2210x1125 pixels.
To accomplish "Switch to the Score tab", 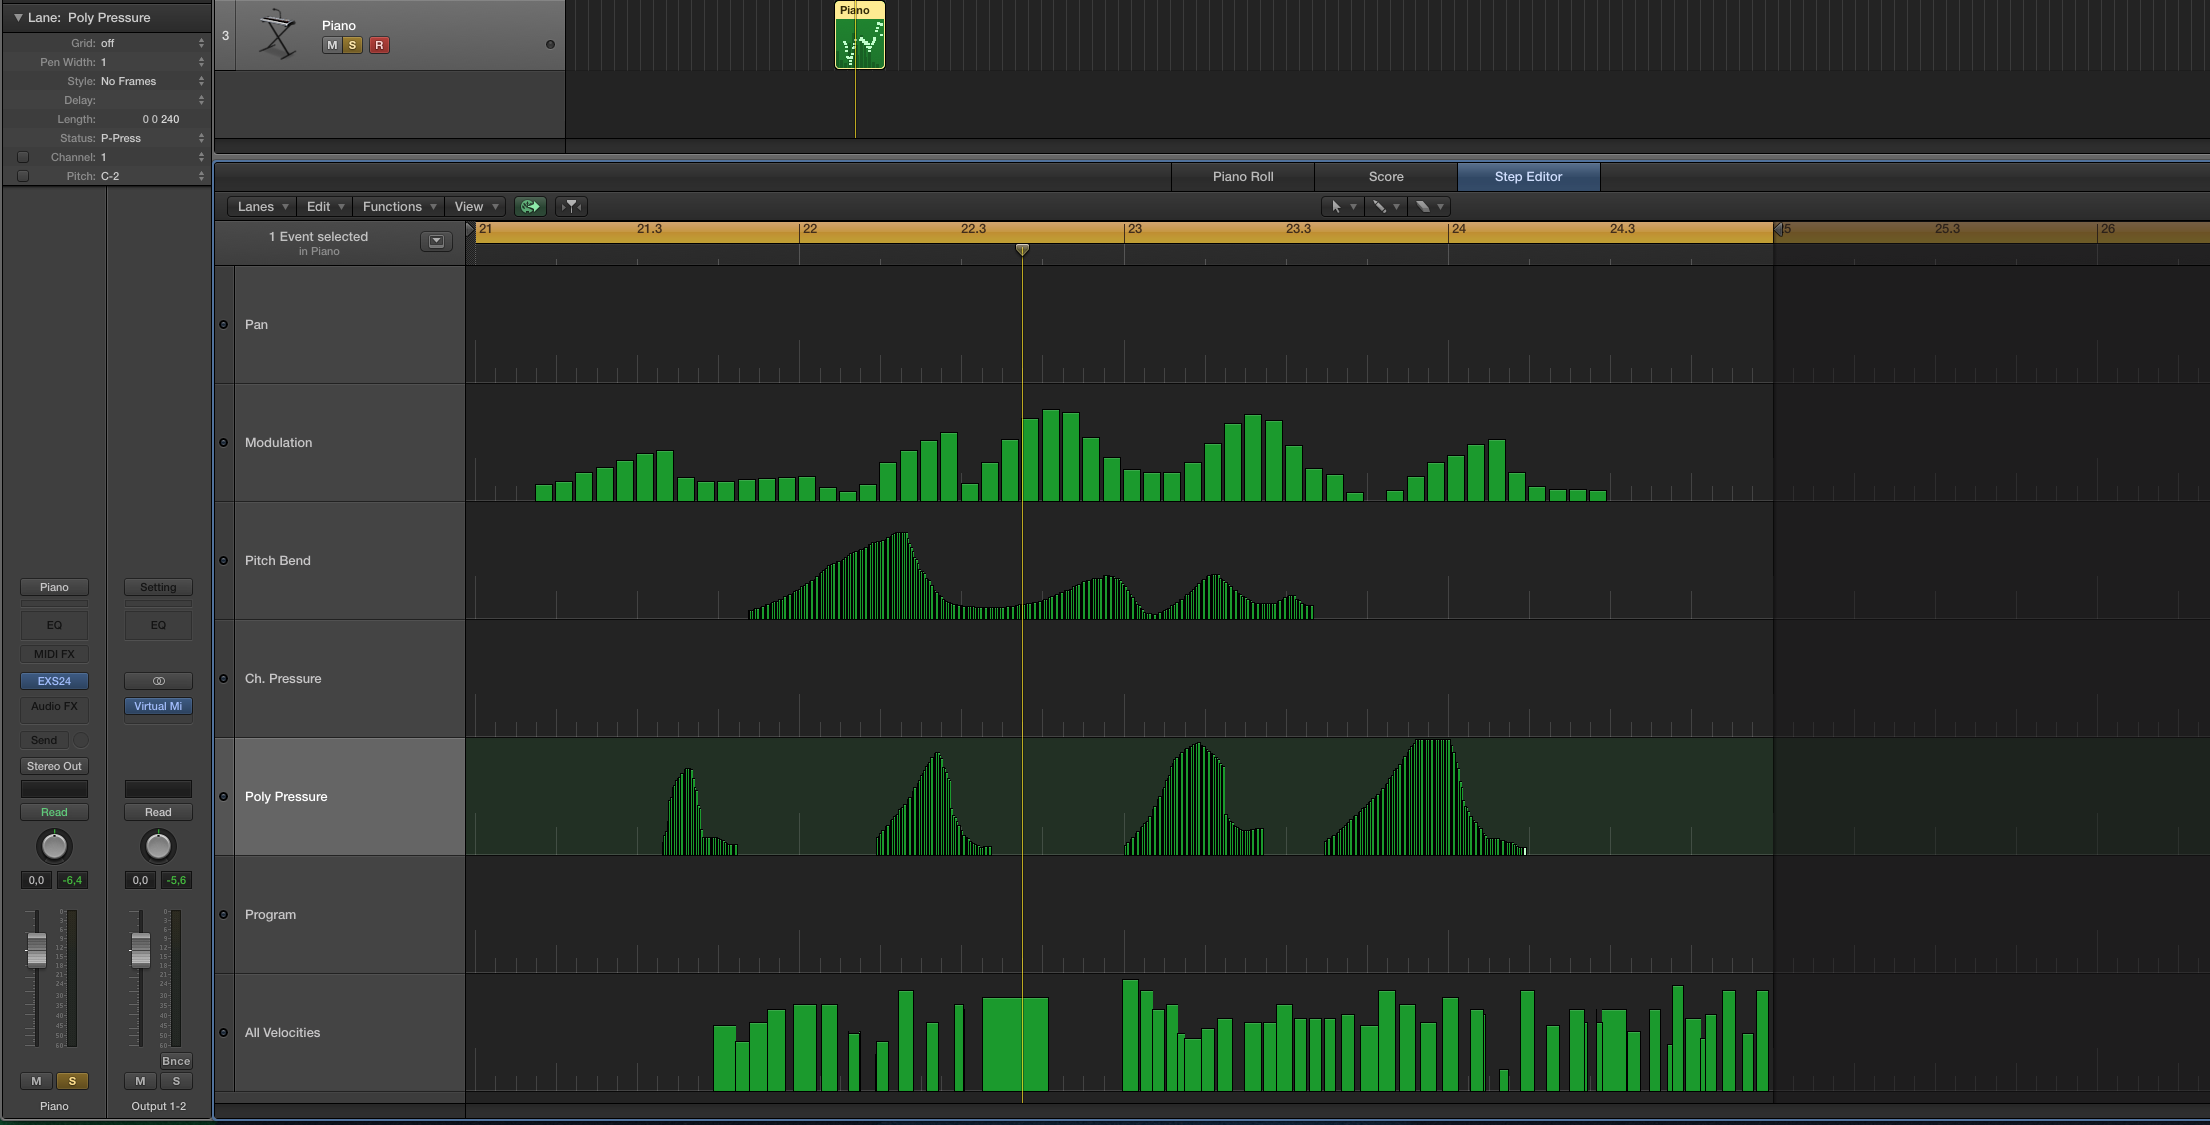I will 1385,176.
